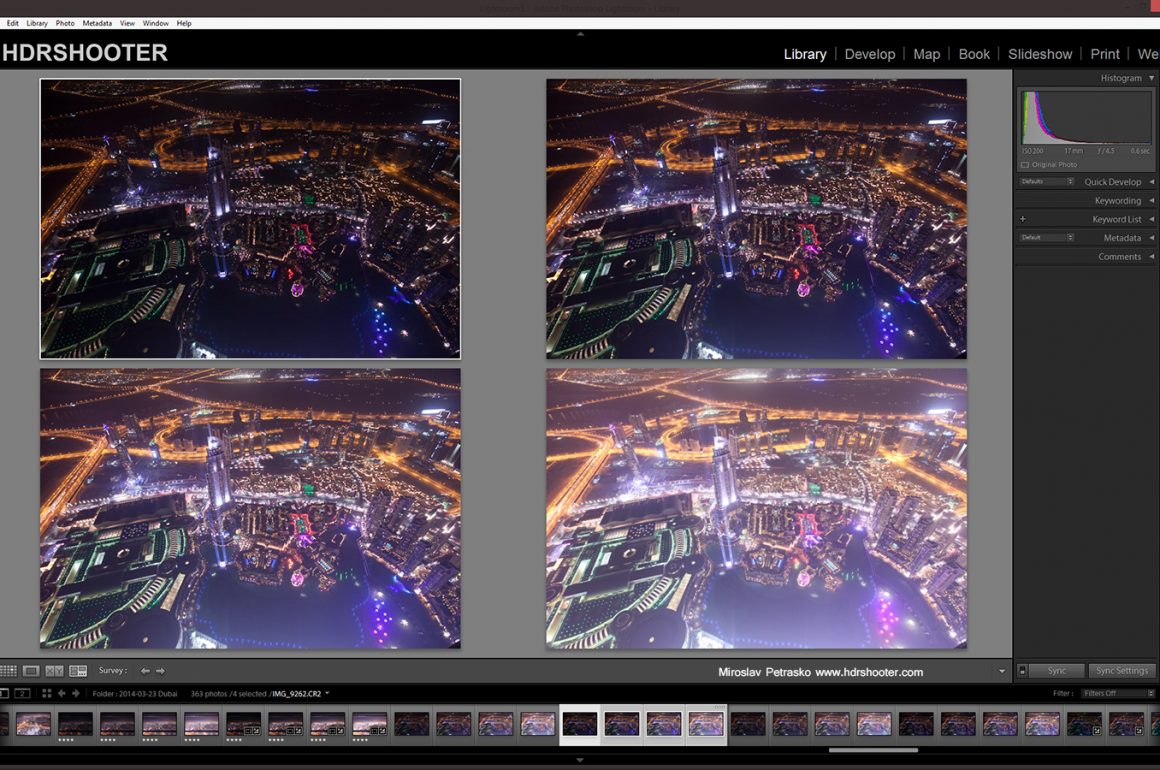Screen dimensions: 1160x770
Task: Switch to the Map module
Action: click(927, 54)
